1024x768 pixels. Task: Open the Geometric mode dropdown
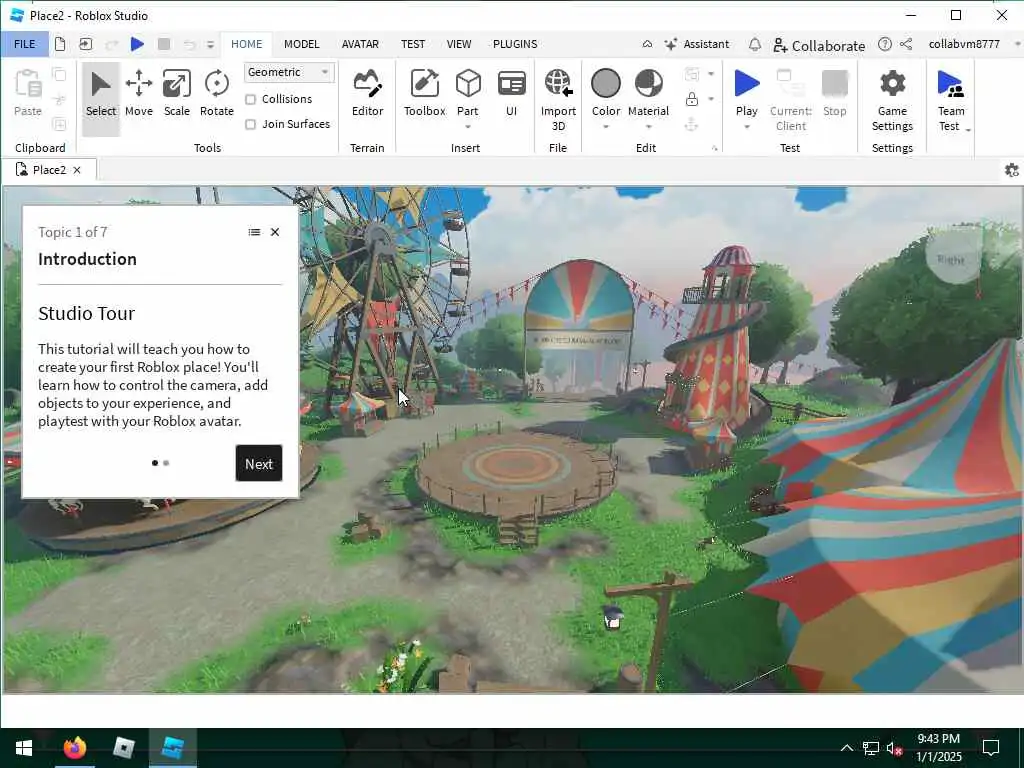tap(289, 72)
